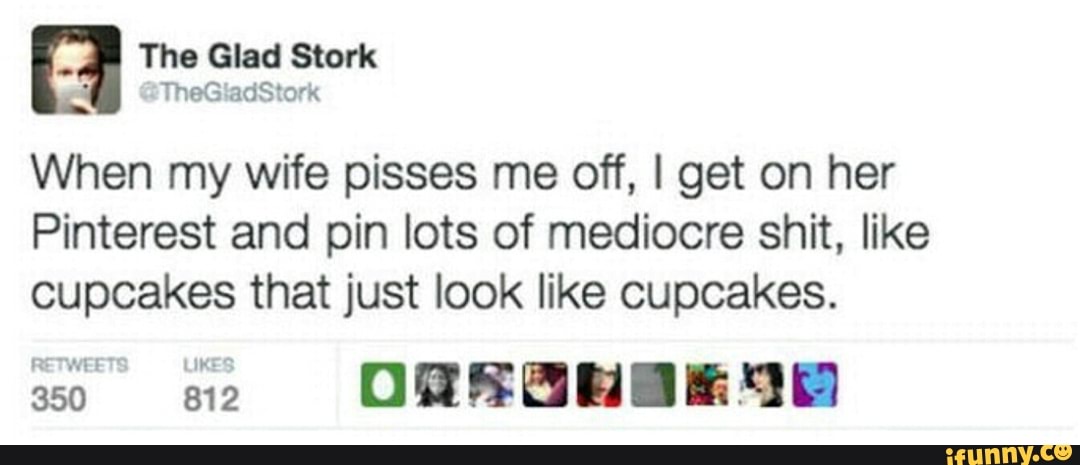View the 812 likes count
This screenshot has width=1080, height=465.
[x=211, y=398]
